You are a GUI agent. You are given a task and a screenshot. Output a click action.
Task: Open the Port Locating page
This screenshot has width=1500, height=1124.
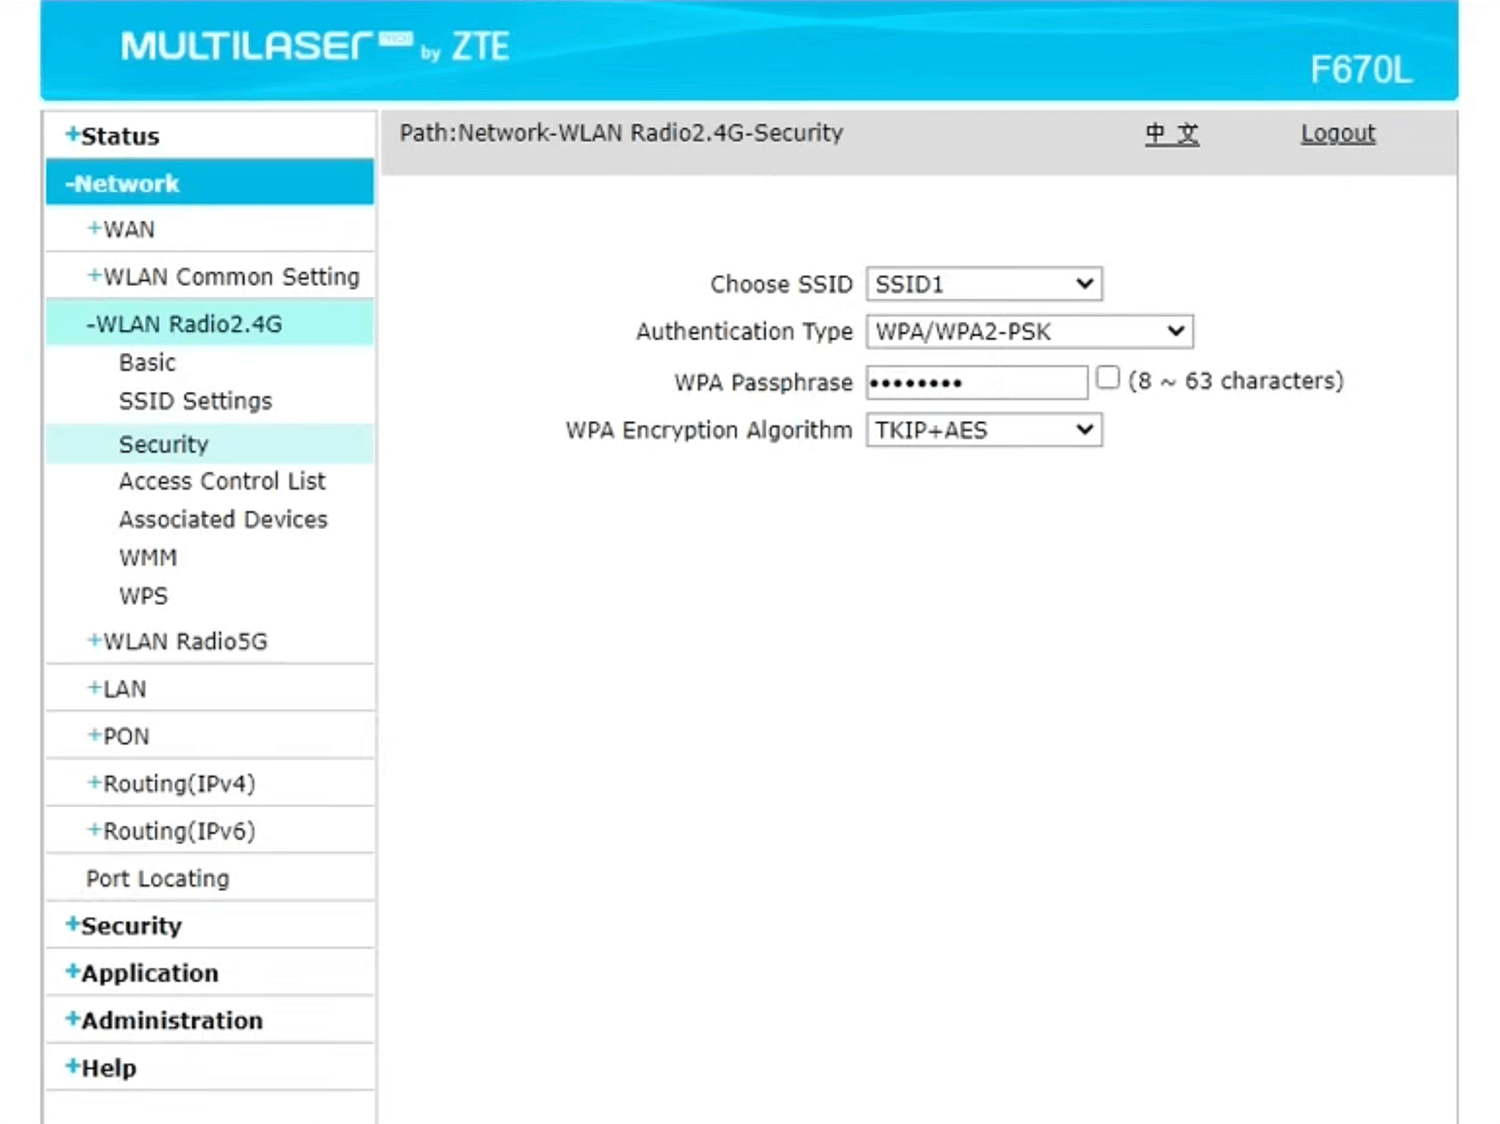(157, 879)
